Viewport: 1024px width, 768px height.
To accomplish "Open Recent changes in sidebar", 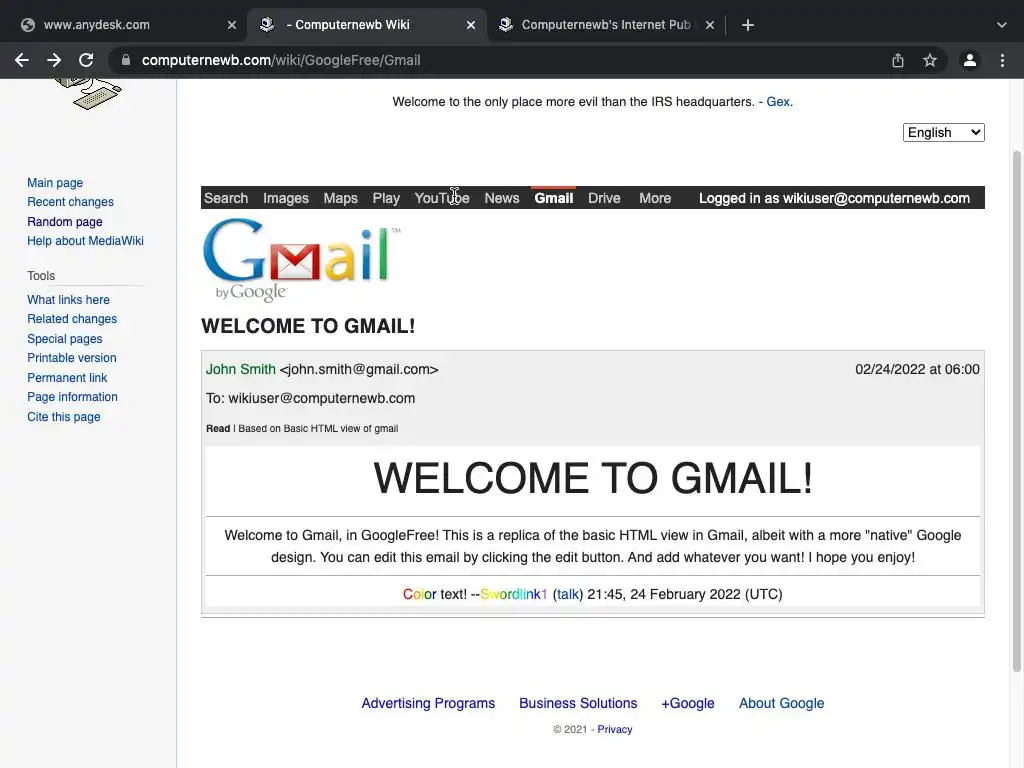I will (71, 202).
